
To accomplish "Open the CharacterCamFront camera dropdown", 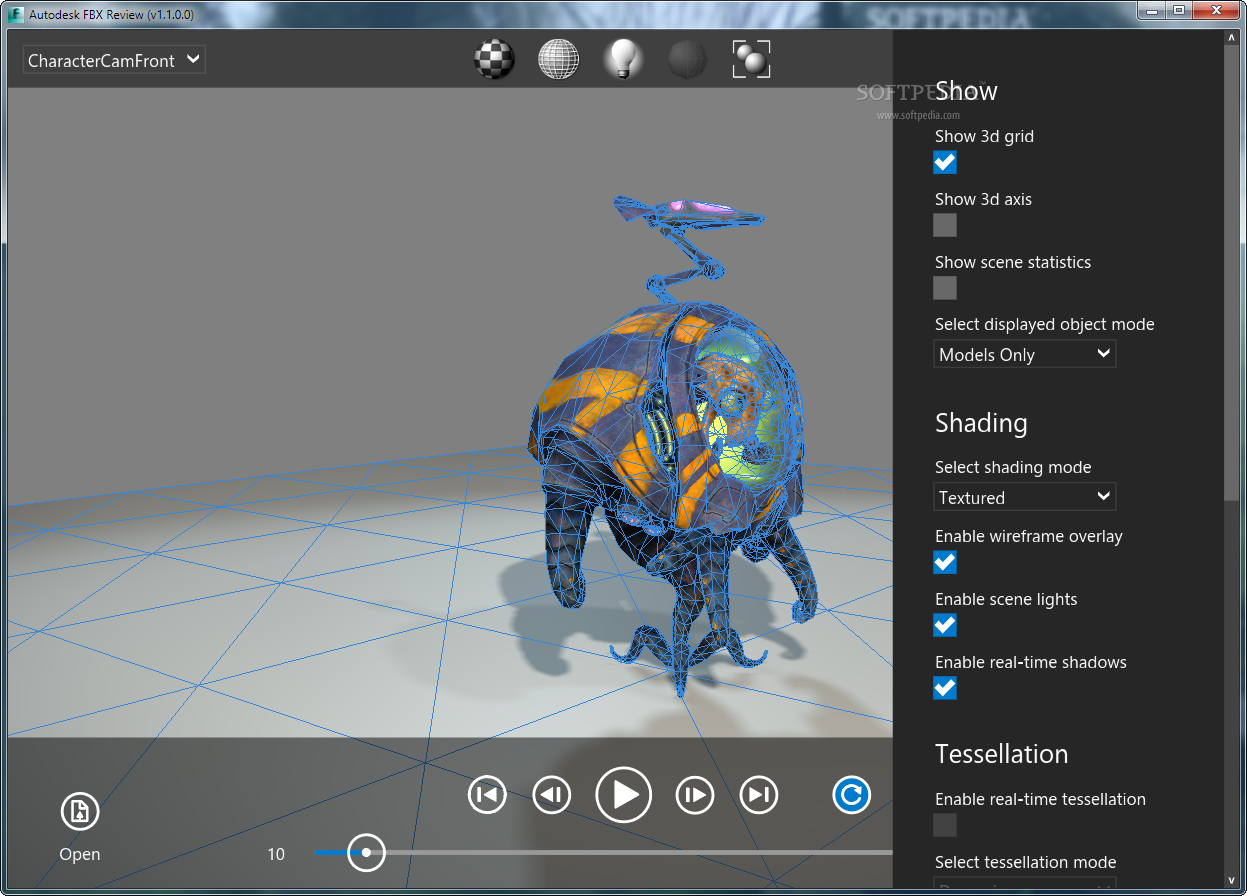I will 114,60.
